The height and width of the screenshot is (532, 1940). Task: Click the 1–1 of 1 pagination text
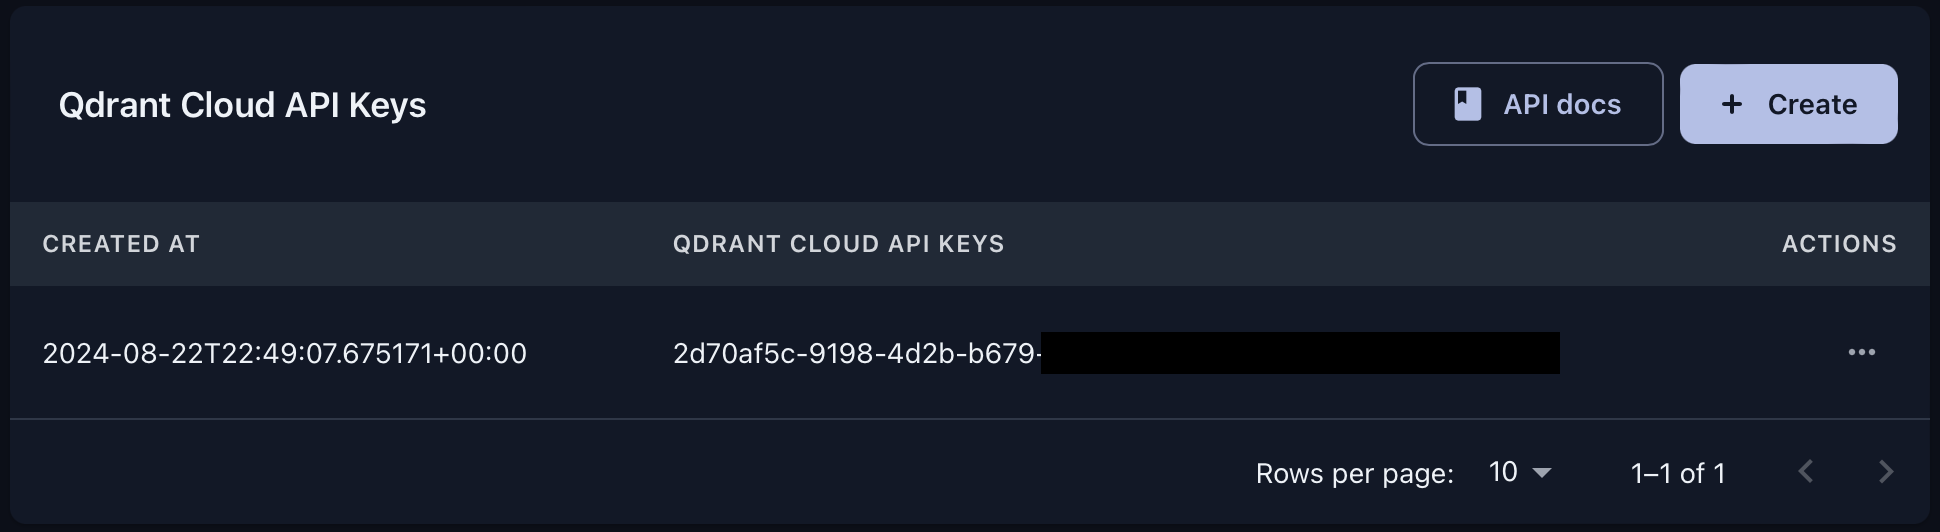click(1677, 473)
